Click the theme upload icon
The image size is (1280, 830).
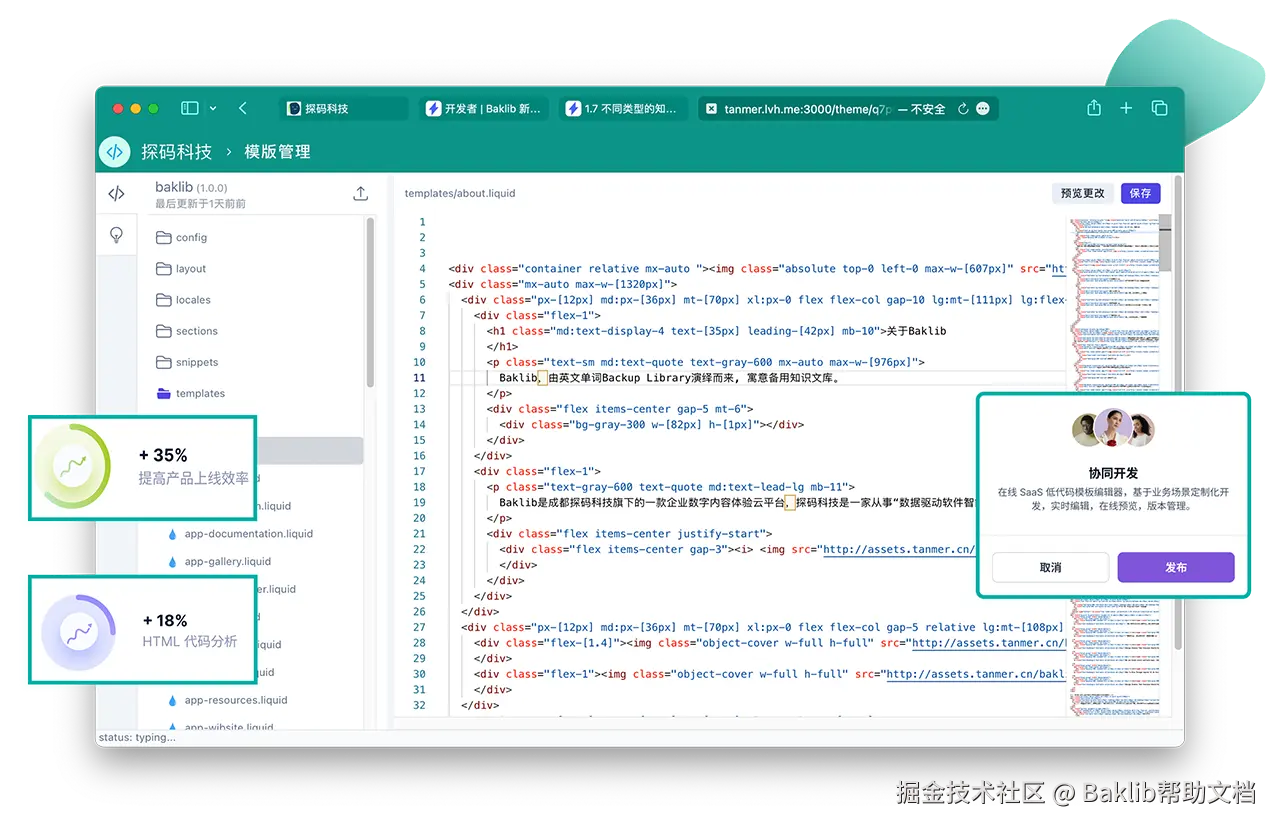[361, 194]
